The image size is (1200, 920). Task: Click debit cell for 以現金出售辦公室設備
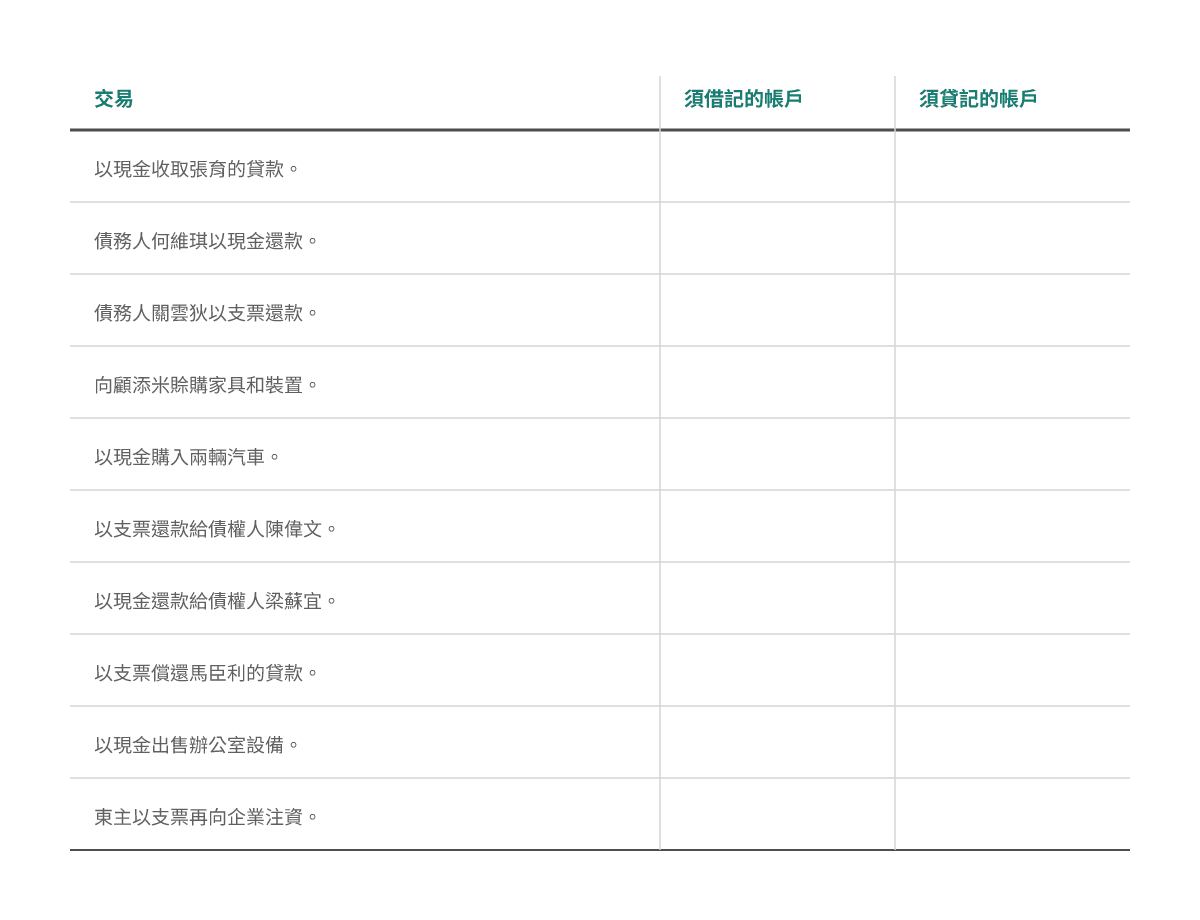pyautogui.click(x=778, y=743)
